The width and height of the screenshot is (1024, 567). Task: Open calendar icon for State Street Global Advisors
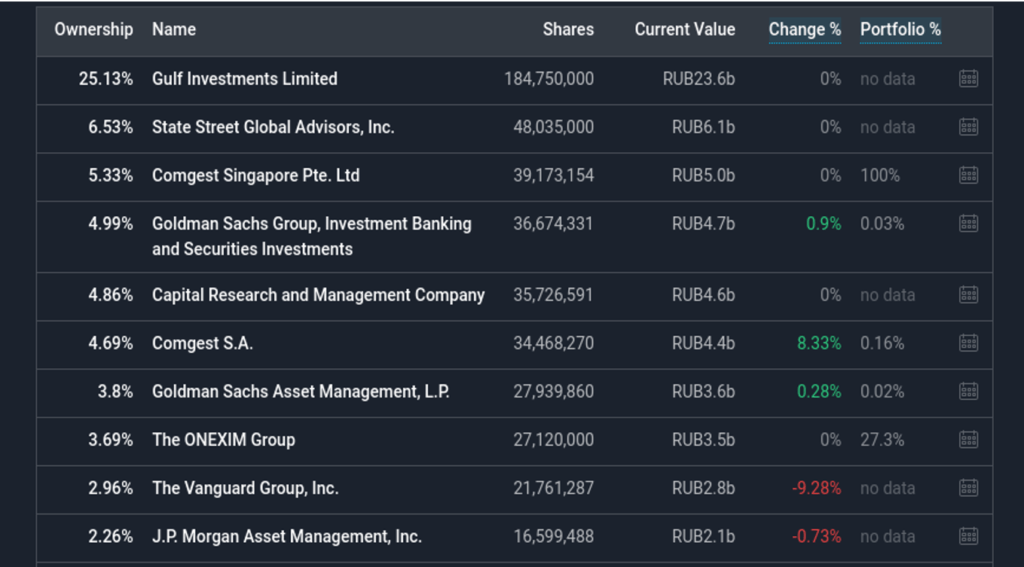[x=967, y=127]
